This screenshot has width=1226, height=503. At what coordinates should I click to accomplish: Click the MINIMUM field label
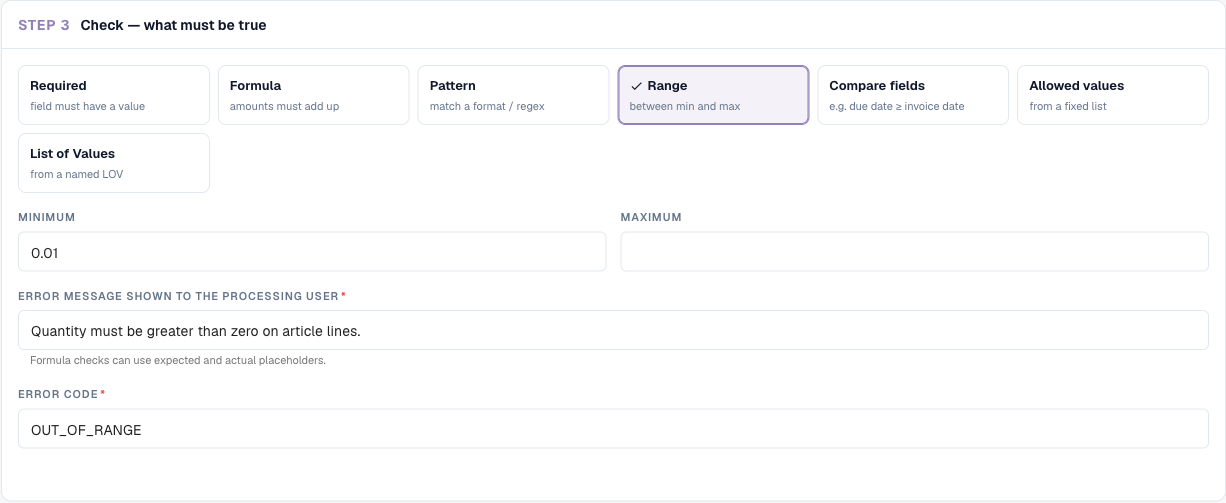pos(47,217)
